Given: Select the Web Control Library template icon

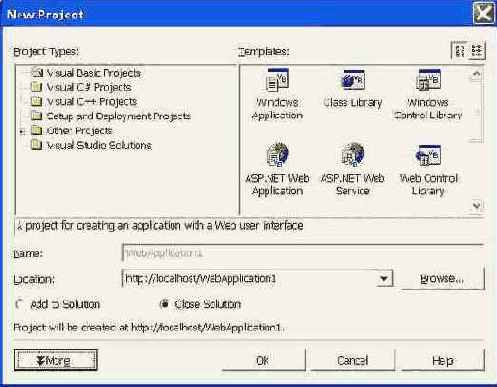Looking at the screenshot, I should pyautogui.click(x=429, y=155).
